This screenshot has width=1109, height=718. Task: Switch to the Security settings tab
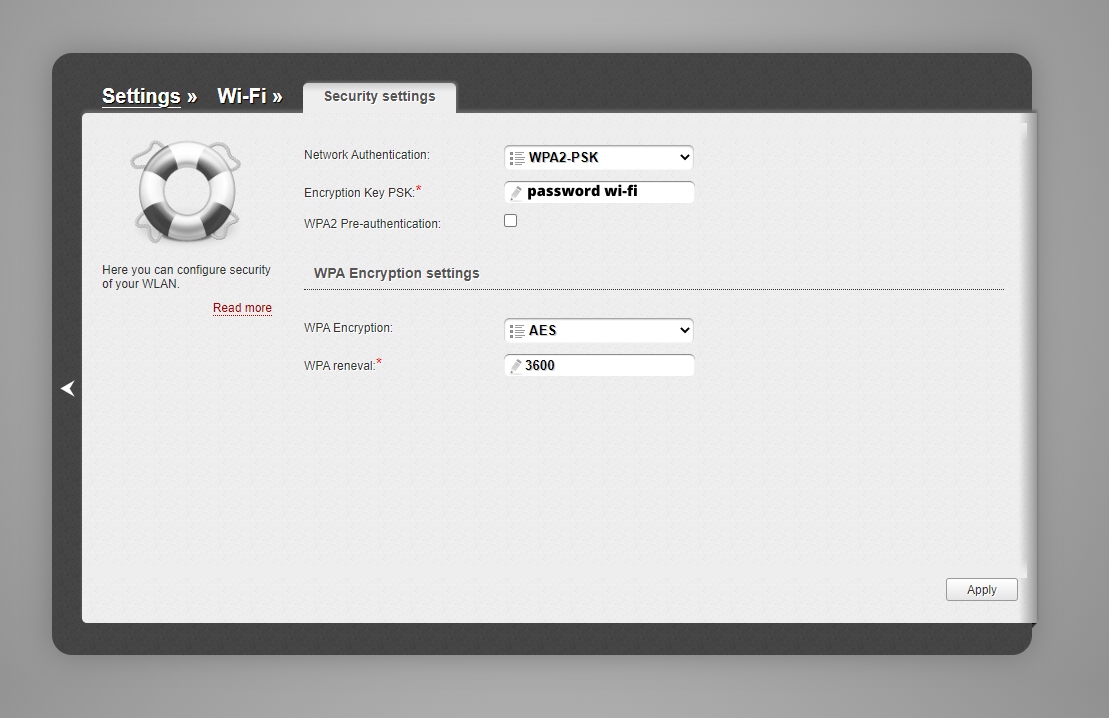tap(379, 96)
